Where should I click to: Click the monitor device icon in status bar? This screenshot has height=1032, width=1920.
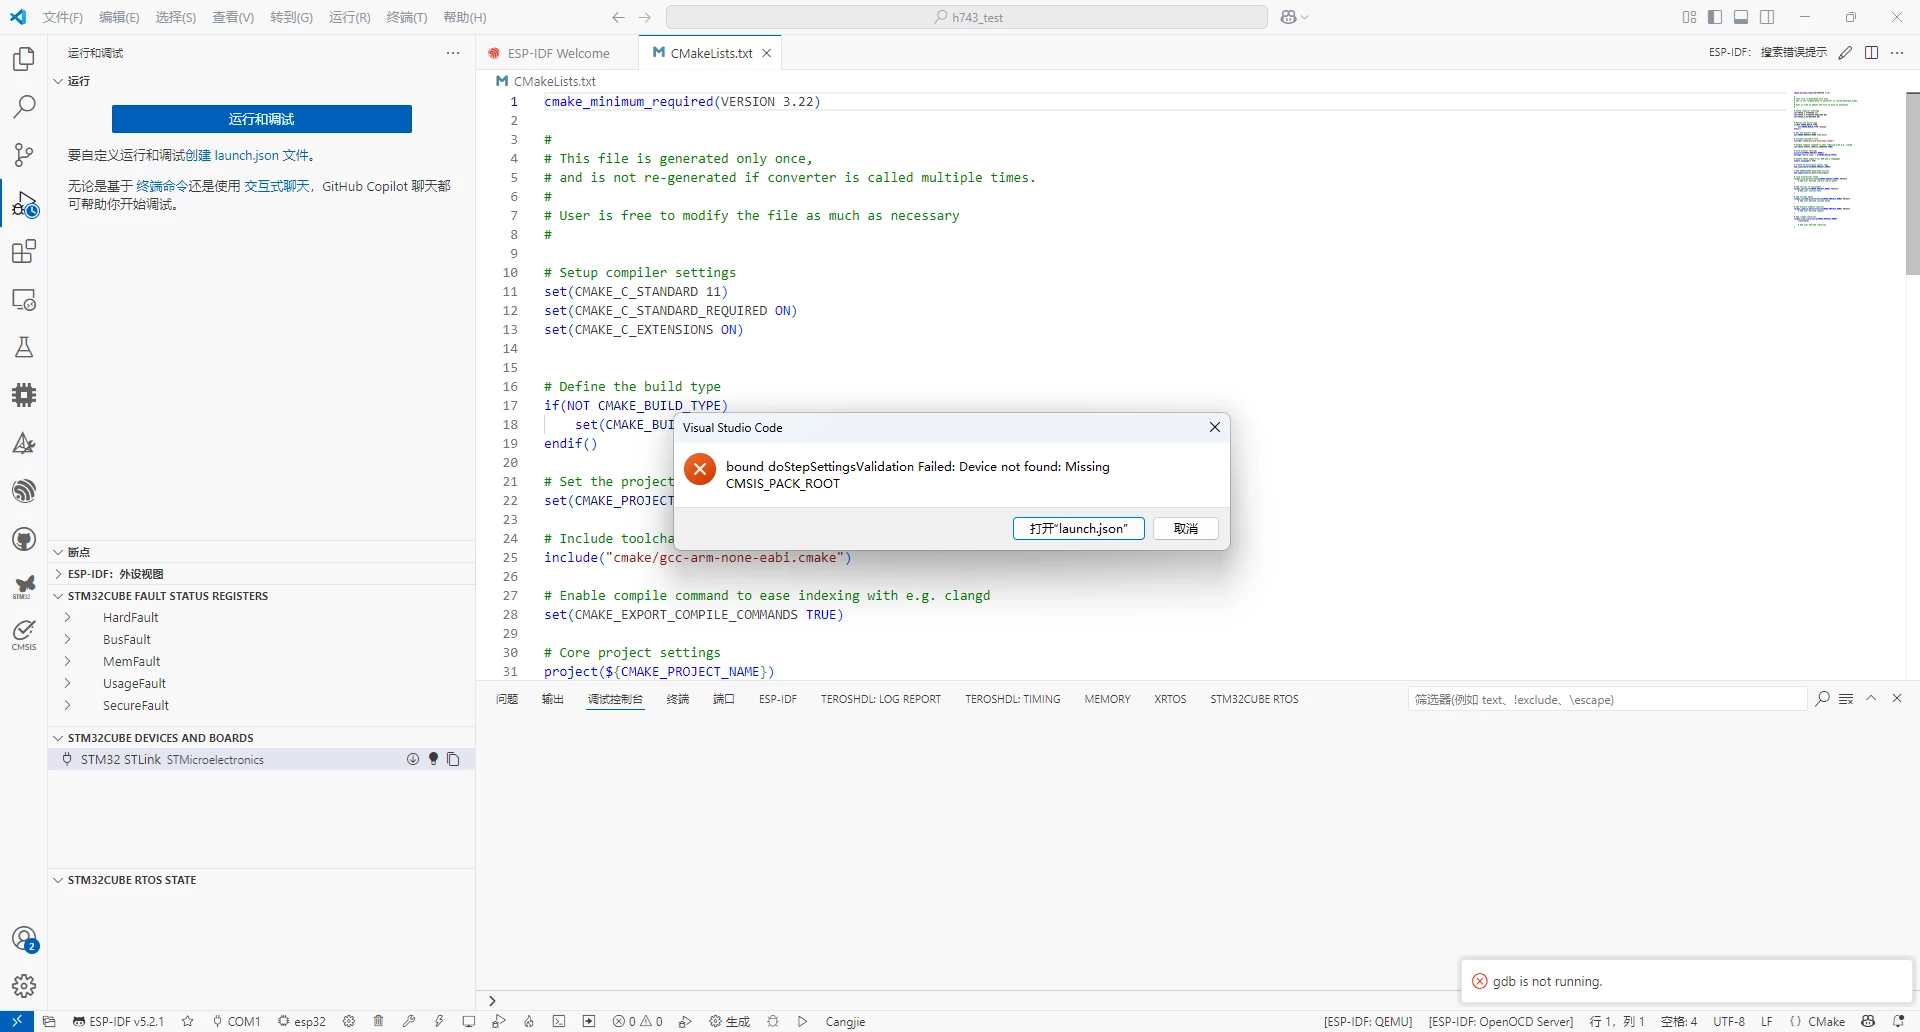(468, 1021)
